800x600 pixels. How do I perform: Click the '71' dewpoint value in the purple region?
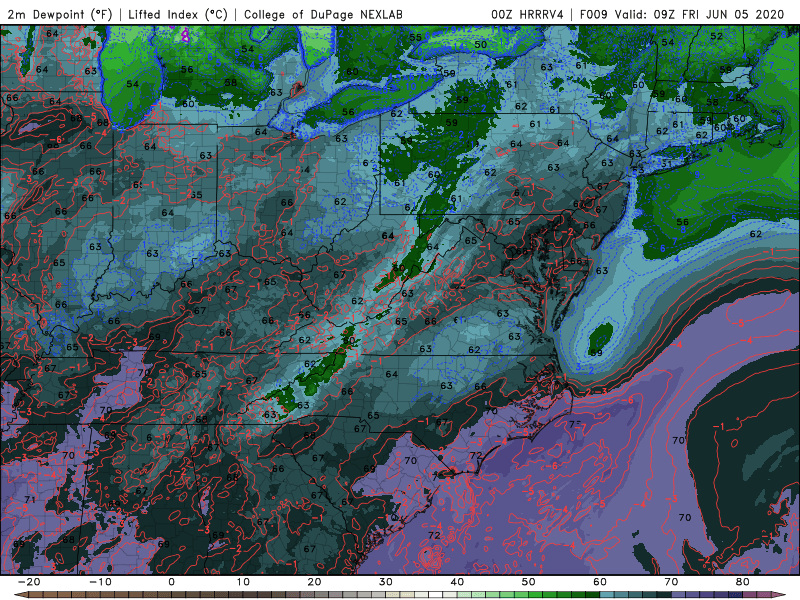pyautogui.click(x=30, y=499)
